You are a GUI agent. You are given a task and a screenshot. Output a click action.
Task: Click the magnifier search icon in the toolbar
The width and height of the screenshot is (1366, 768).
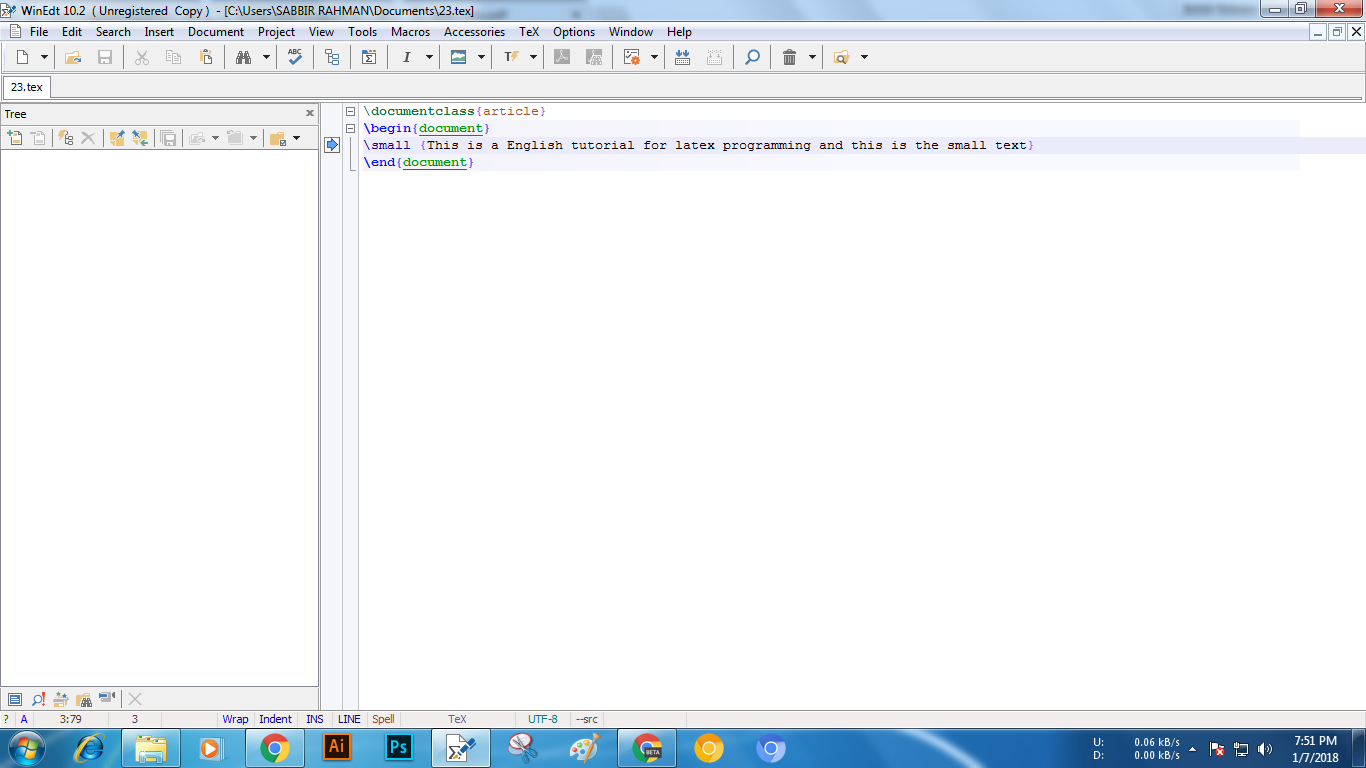[x=752, y=58]
